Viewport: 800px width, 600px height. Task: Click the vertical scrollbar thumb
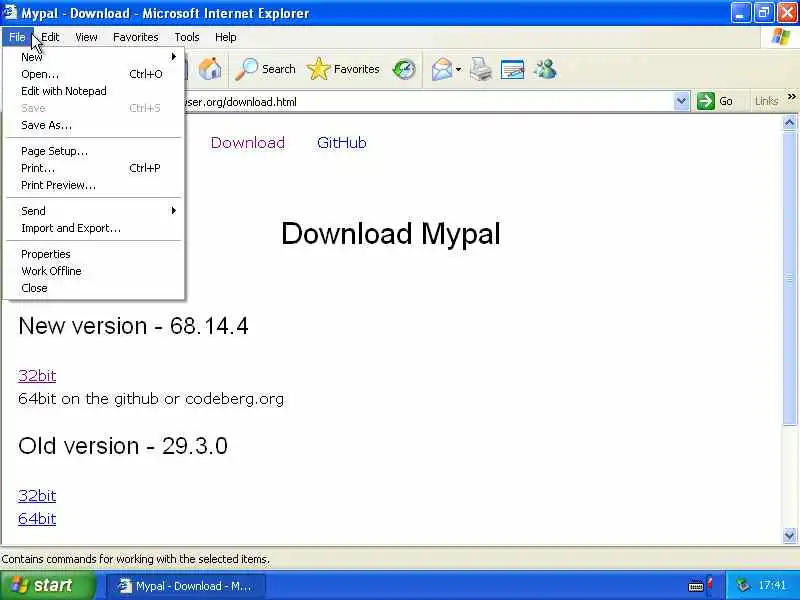[789, 278]
